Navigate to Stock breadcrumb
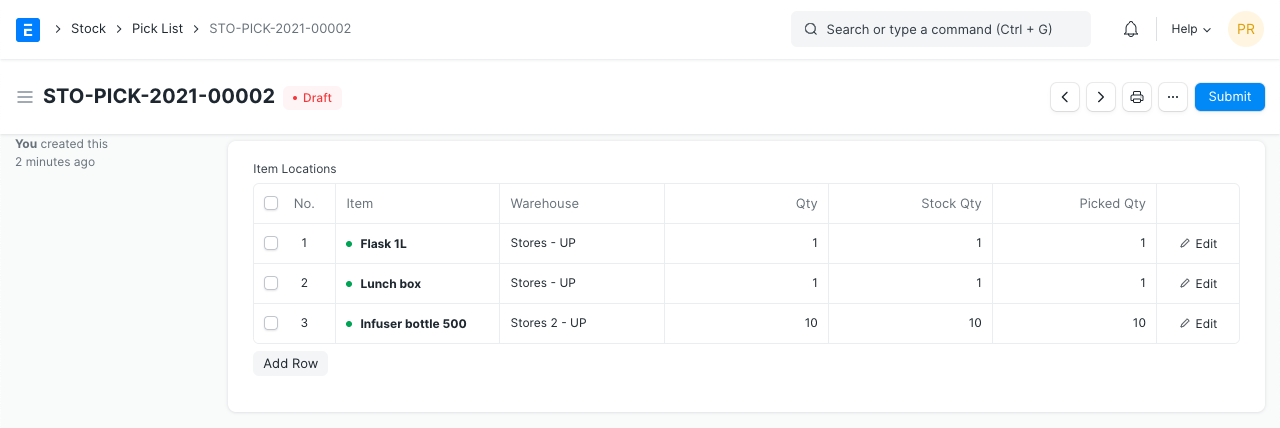Image resolution: width=1280 pixels, height=428 pixels. pos(88,29)
